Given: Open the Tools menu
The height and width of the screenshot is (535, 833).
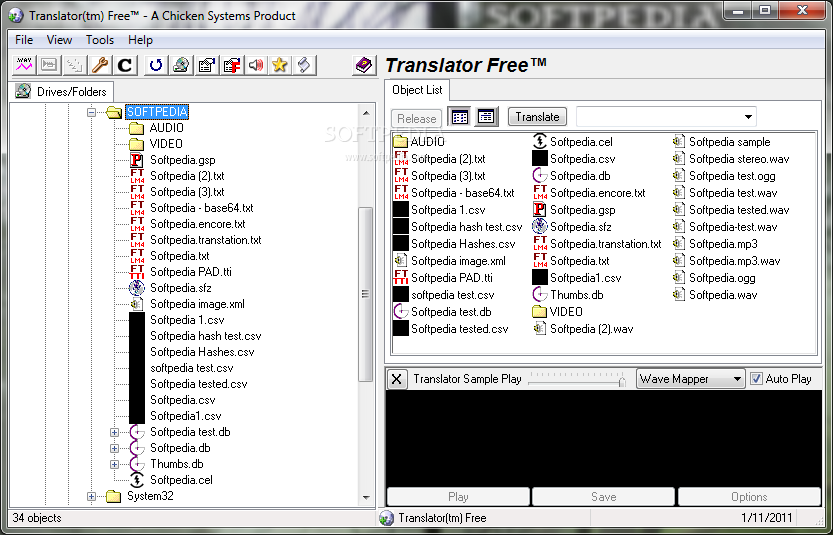Looking at the screenshot, I should 100,40.
